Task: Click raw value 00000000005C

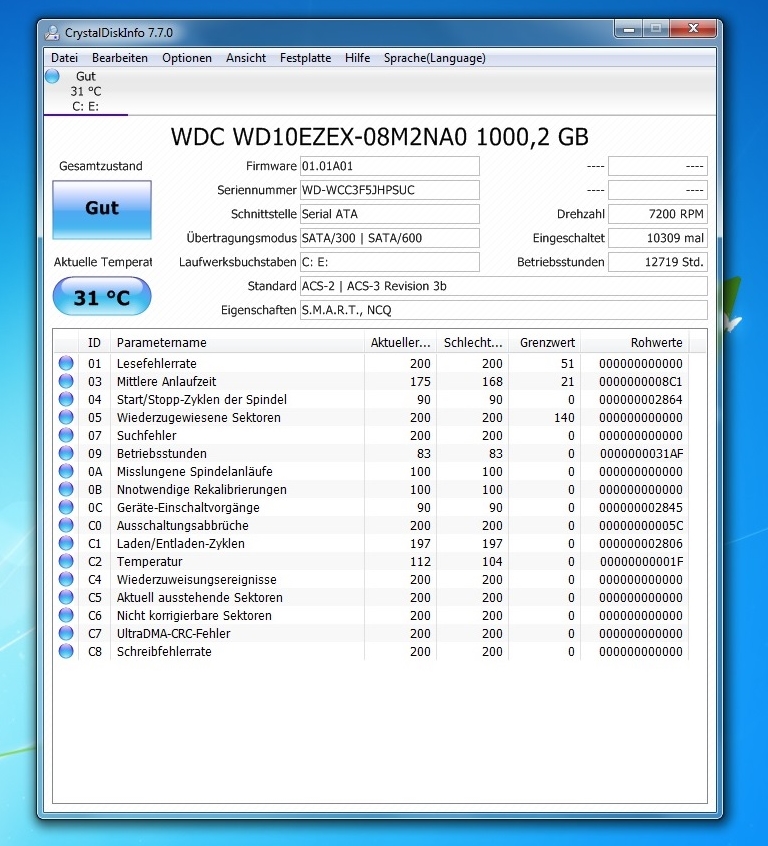Action: [641, 526]
